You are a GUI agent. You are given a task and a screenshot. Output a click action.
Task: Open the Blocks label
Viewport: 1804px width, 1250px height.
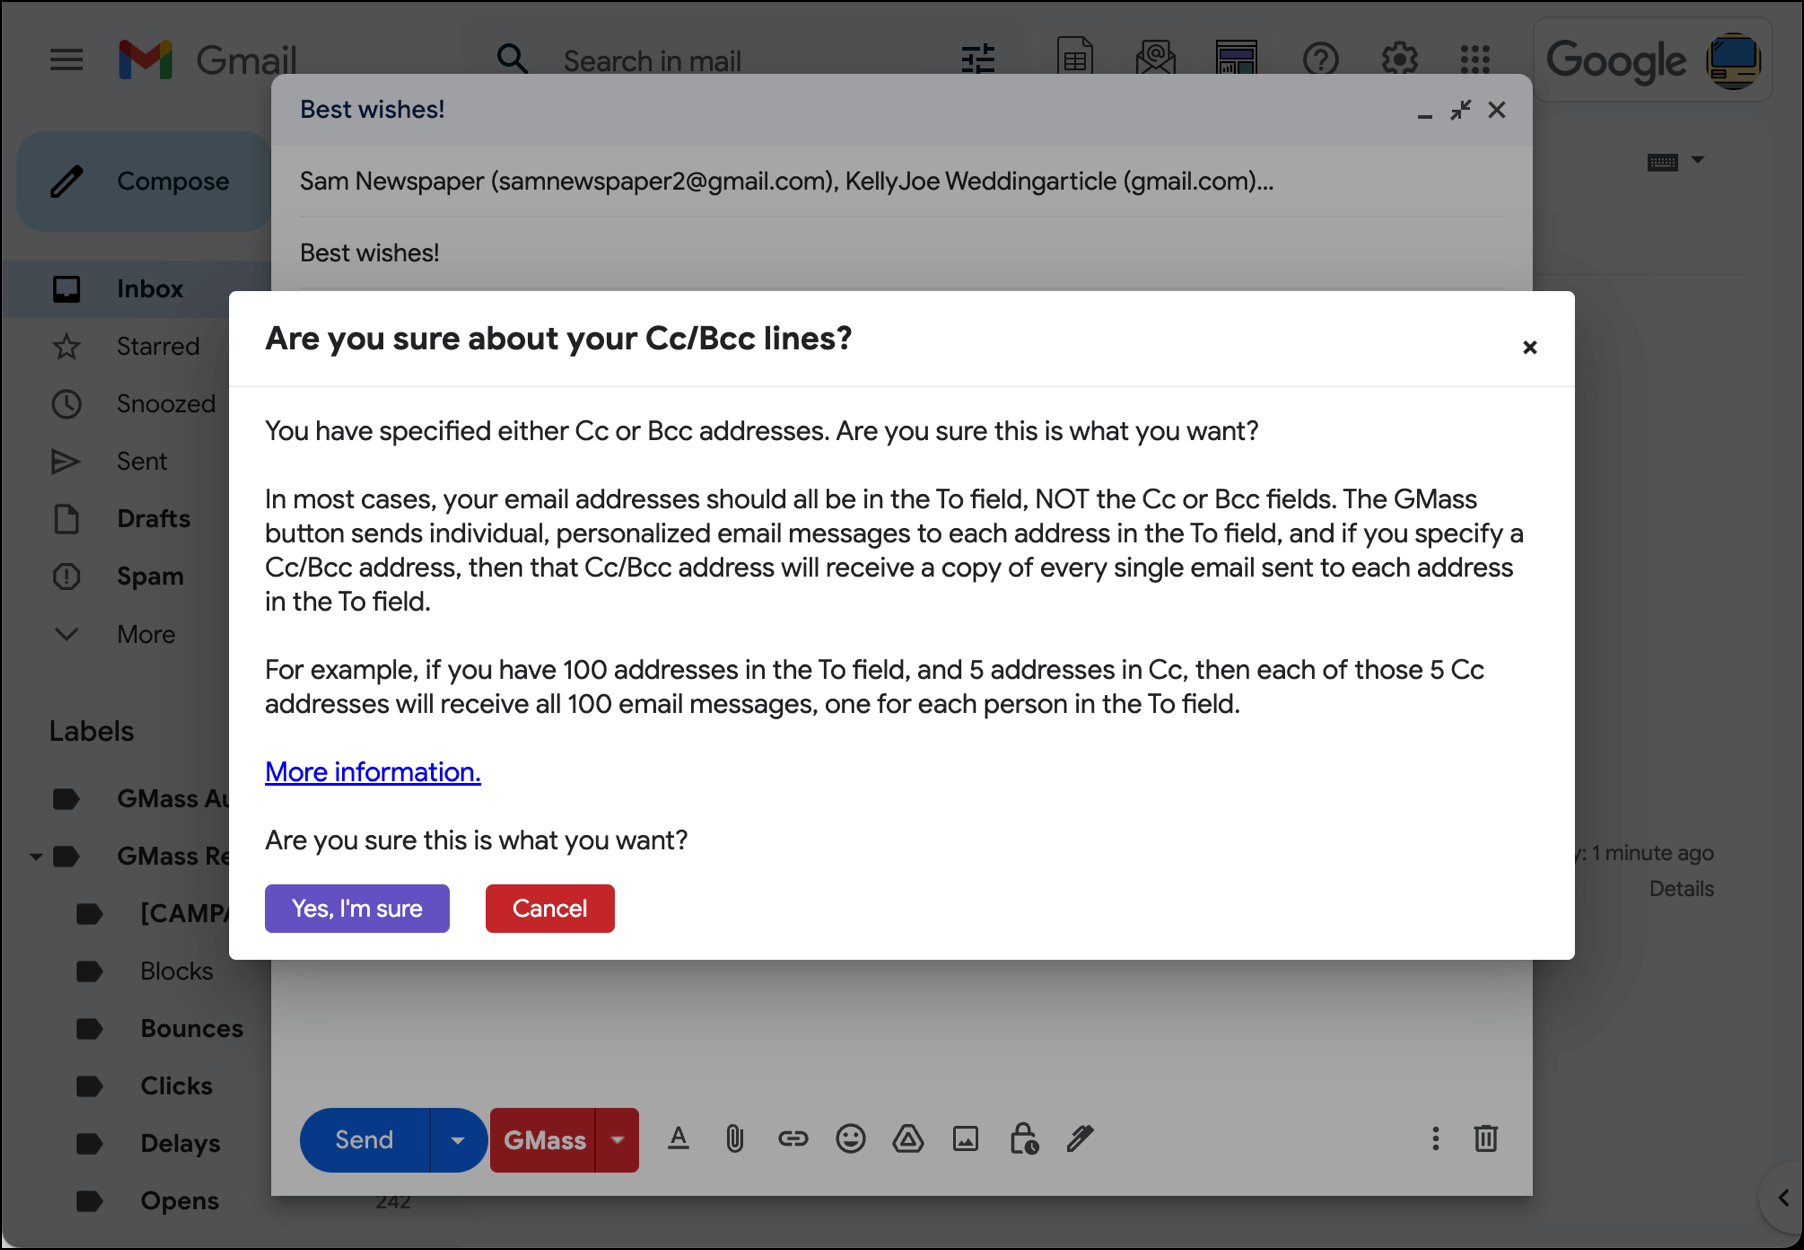pos(176,971)
